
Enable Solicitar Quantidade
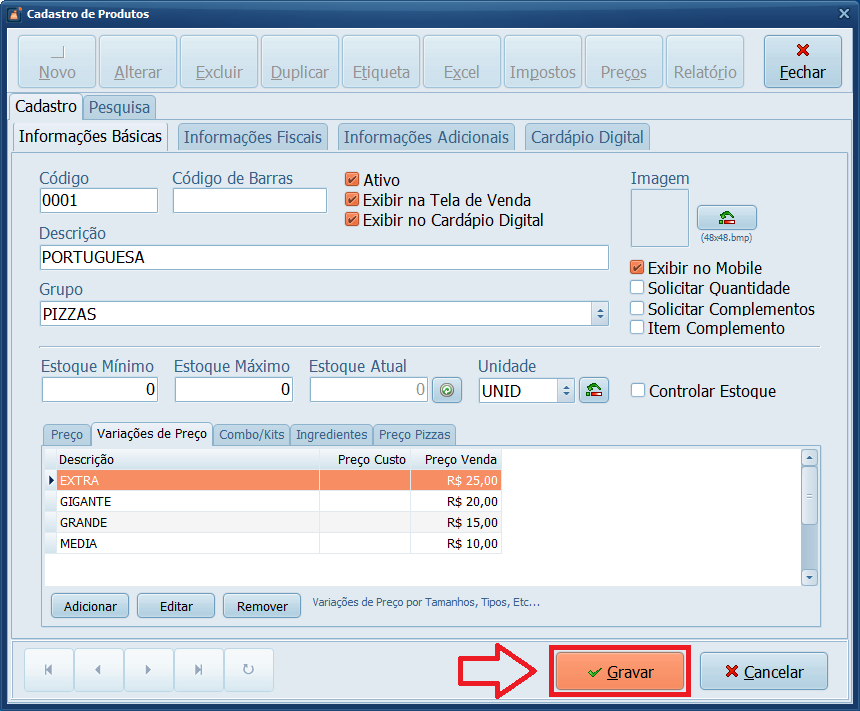point(637,287)
